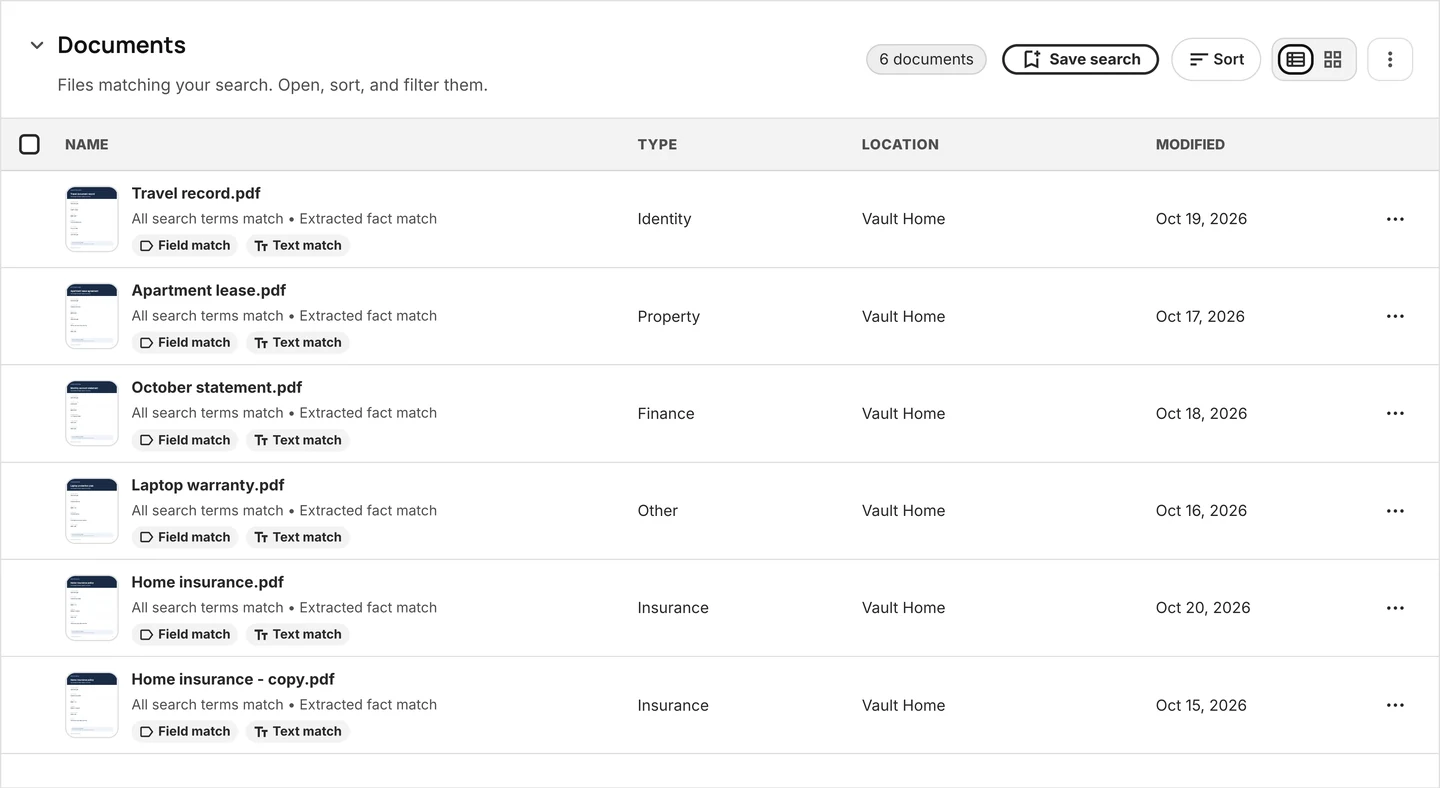The image size is (1440, 788).
Task: Open the Home insurance.pdf thumbnail
Action: coord(92,608)
